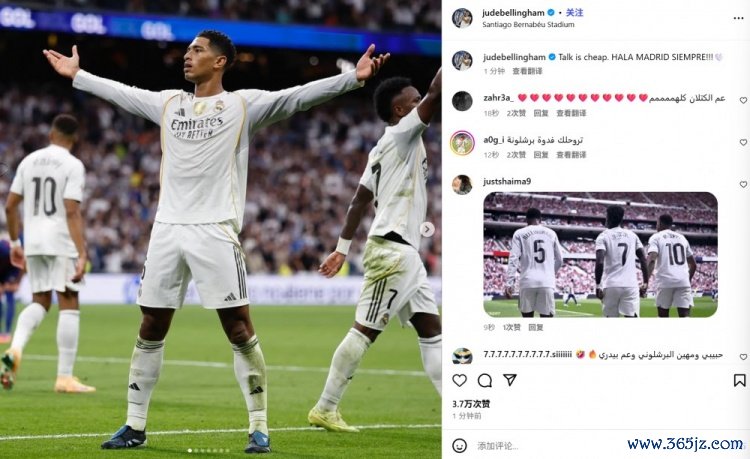
Task: Open the three-dot more options menu
Action: [738, 18]
